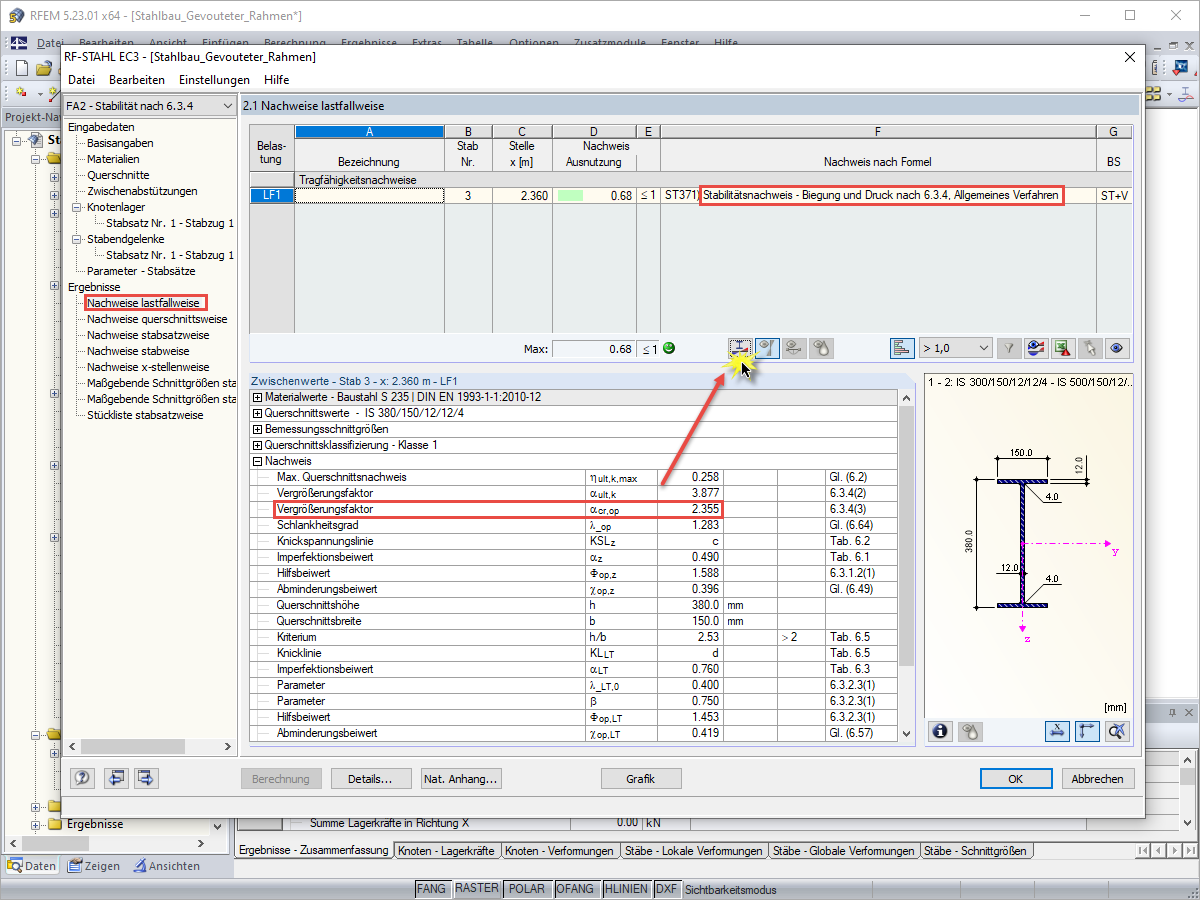Select Basisangaben in tree

(x=120, y=143)
